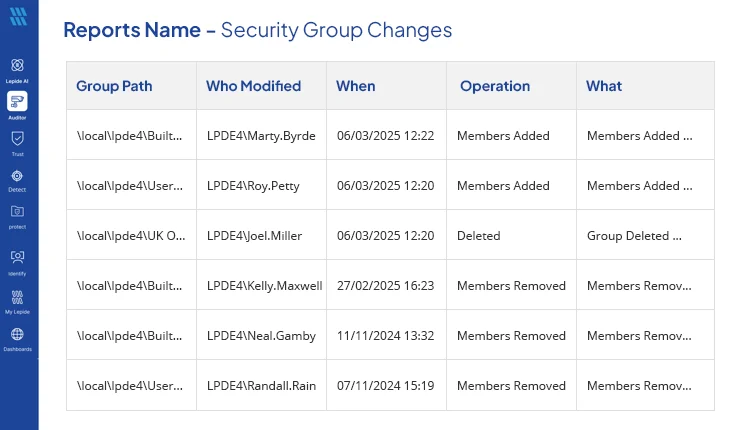Screen dimensions: 731x430
Task: Select the \local\lpde4\UK O... group path cell
Action: tap(131, 236)
